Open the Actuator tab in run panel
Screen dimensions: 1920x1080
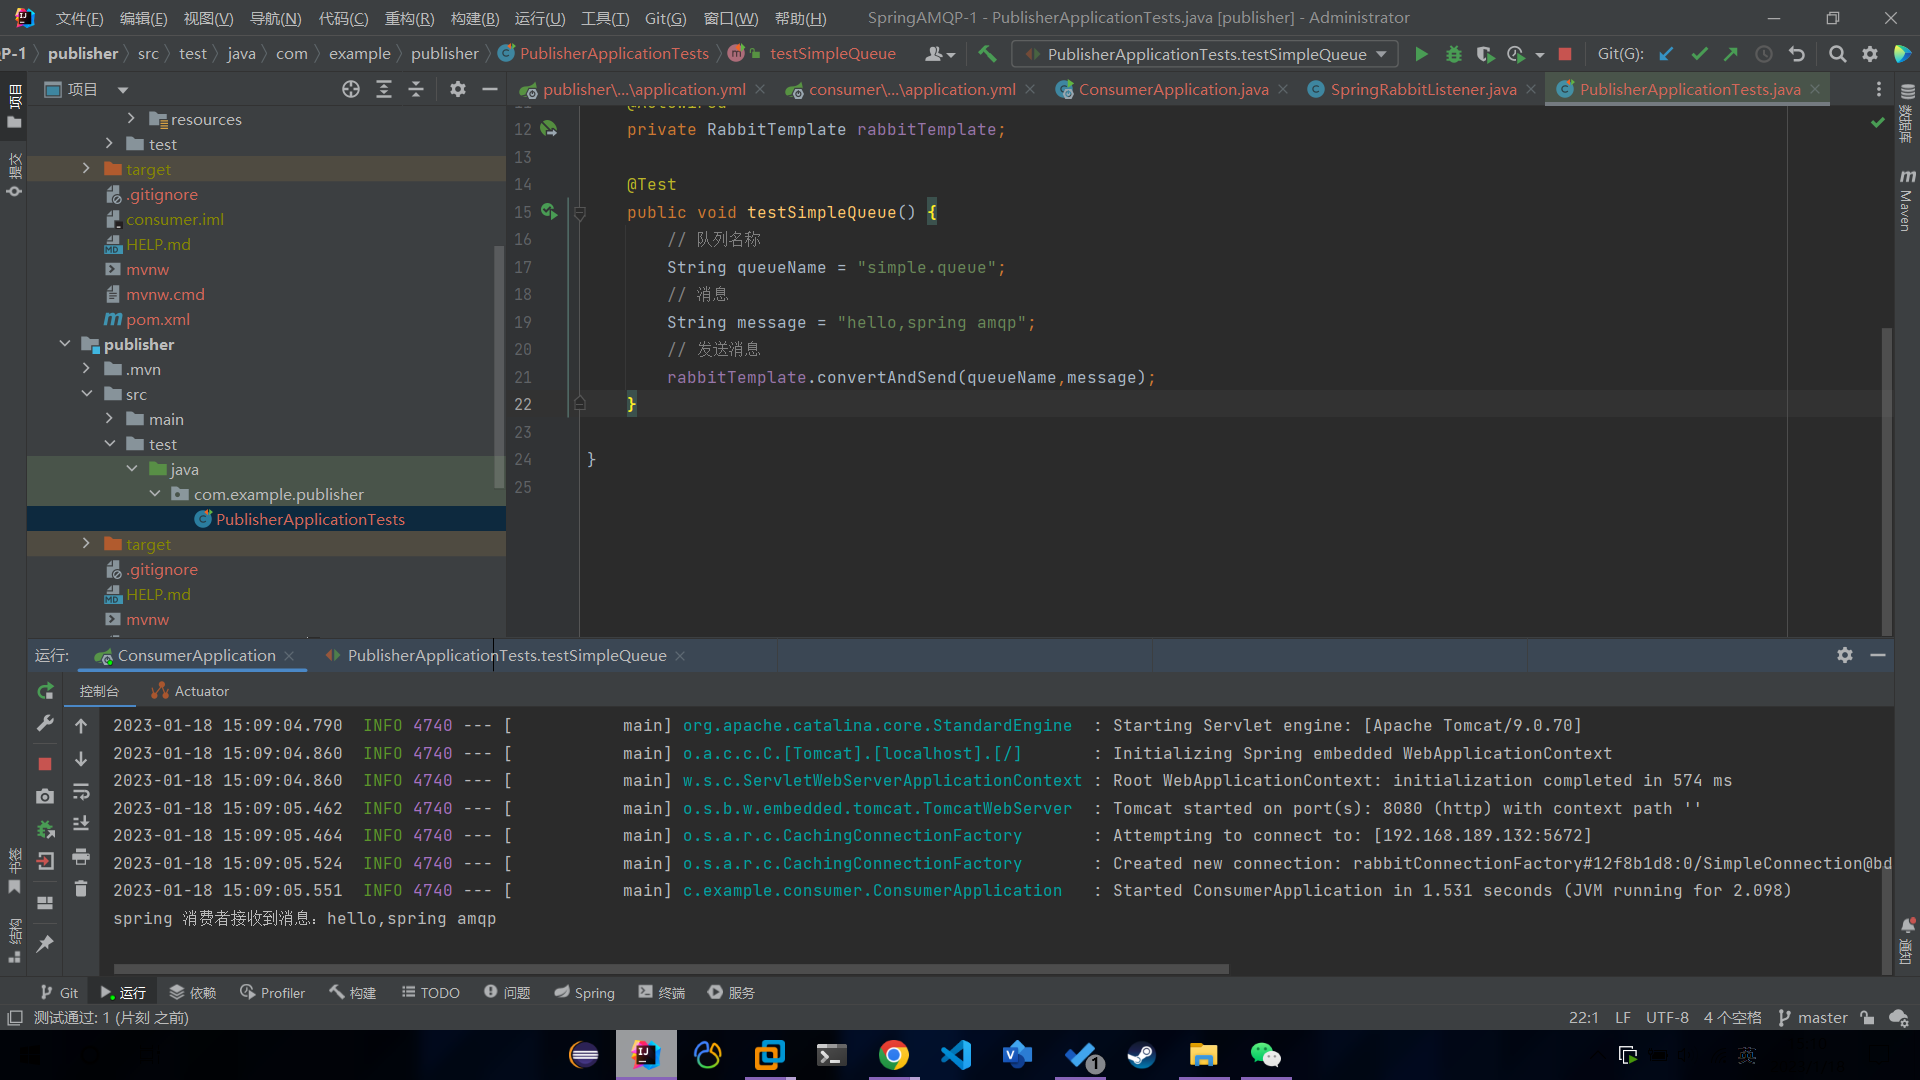[x=190, y=691]
